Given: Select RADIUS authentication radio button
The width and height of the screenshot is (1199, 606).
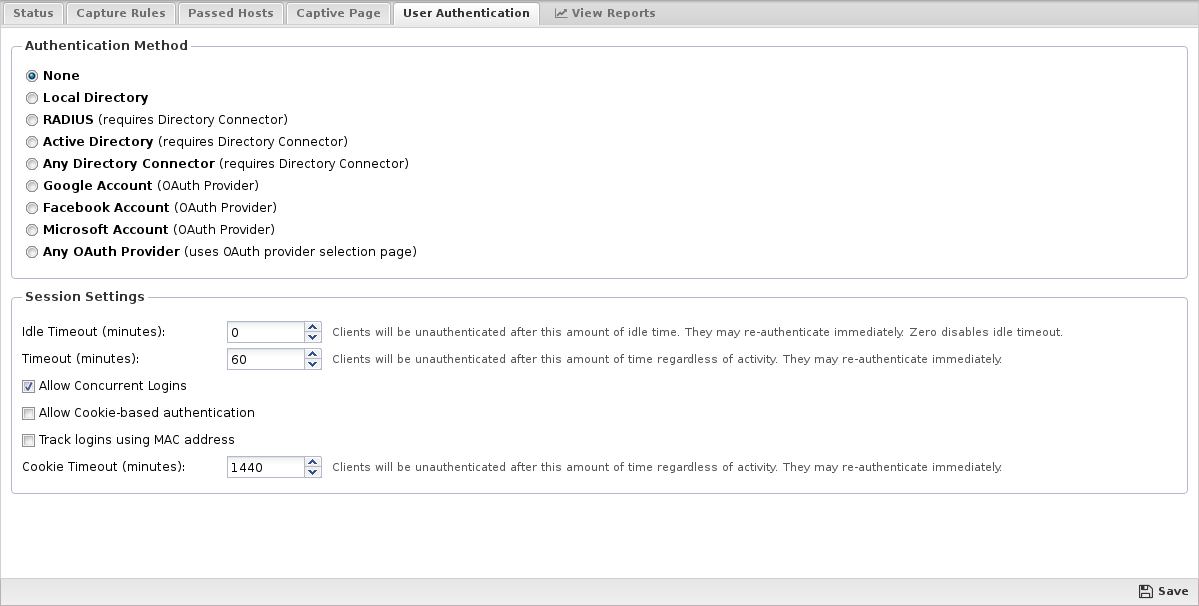Looking at the screenshot, I should pos(31,120).
